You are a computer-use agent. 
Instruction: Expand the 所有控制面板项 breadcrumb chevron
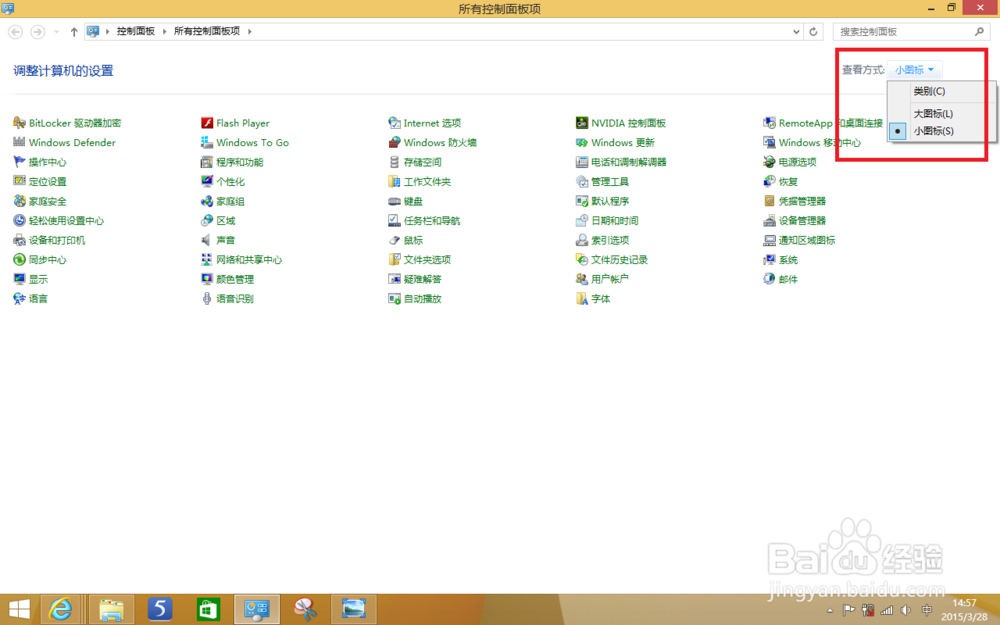(249, 31)
